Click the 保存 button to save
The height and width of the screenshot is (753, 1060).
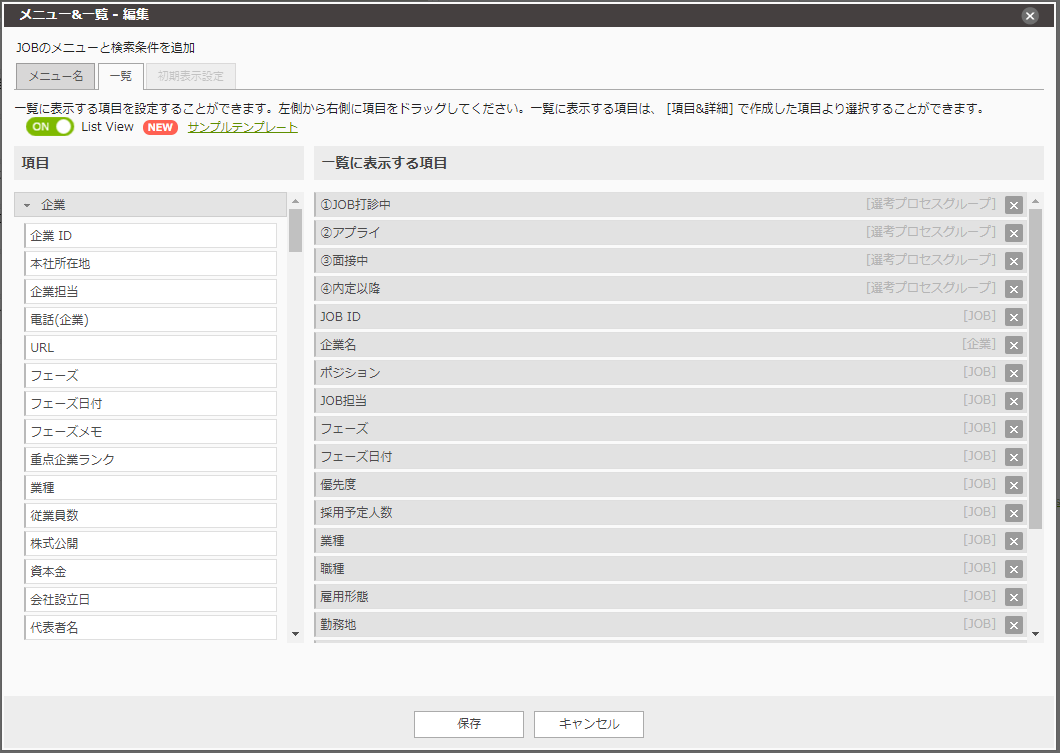pyautogui.click(x=468, y=724)
